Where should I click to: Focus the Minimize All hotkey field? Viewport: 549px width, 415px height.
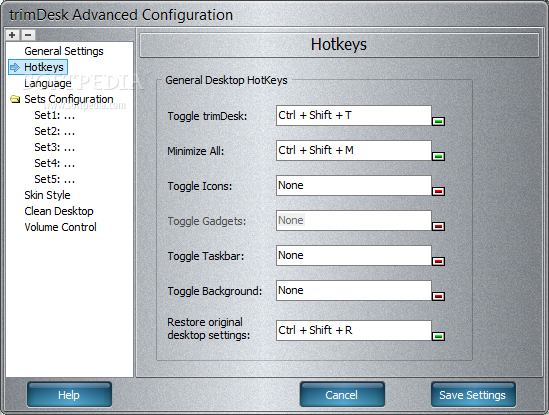pos(354,151)
